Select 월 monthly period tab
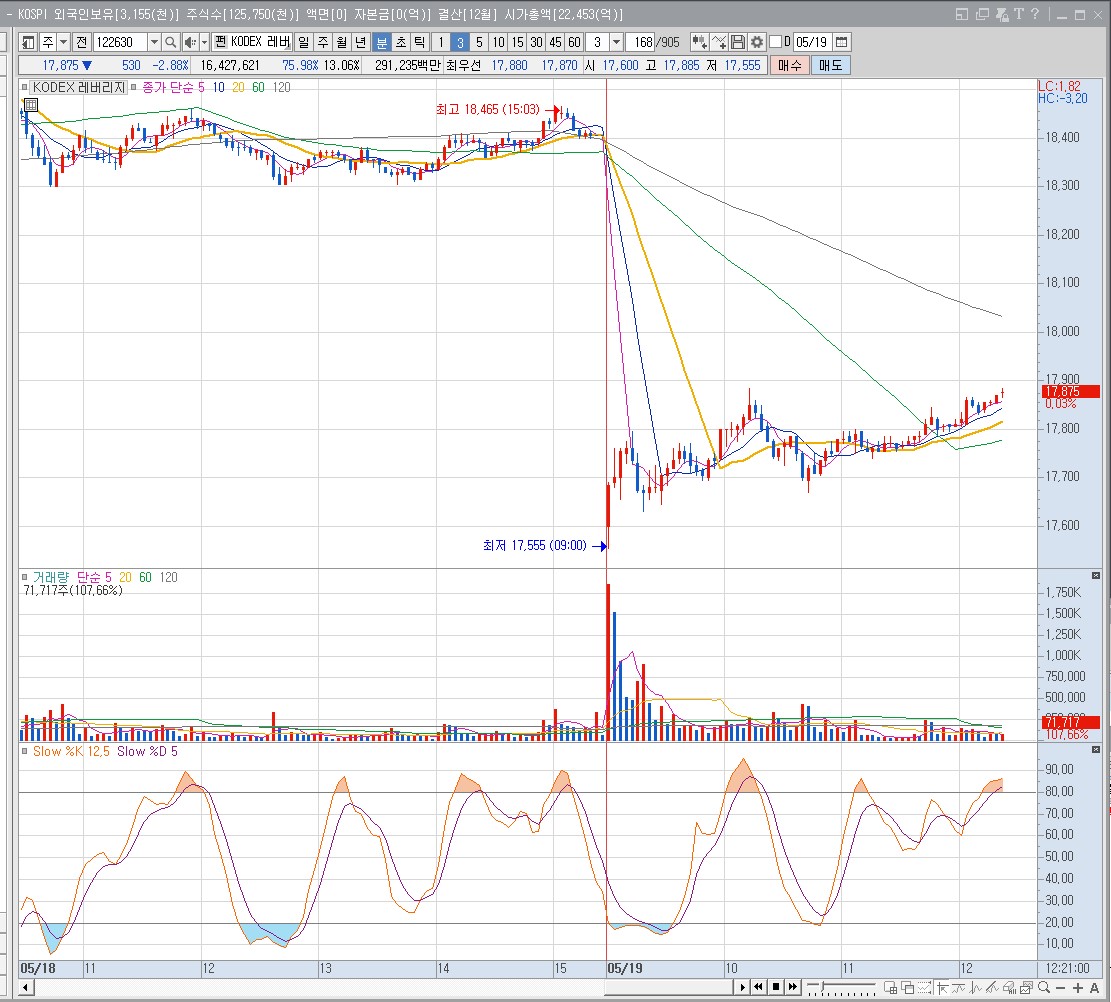Image resolution: width=1111 pixels, height=1002 pixels. coord(342,43)
